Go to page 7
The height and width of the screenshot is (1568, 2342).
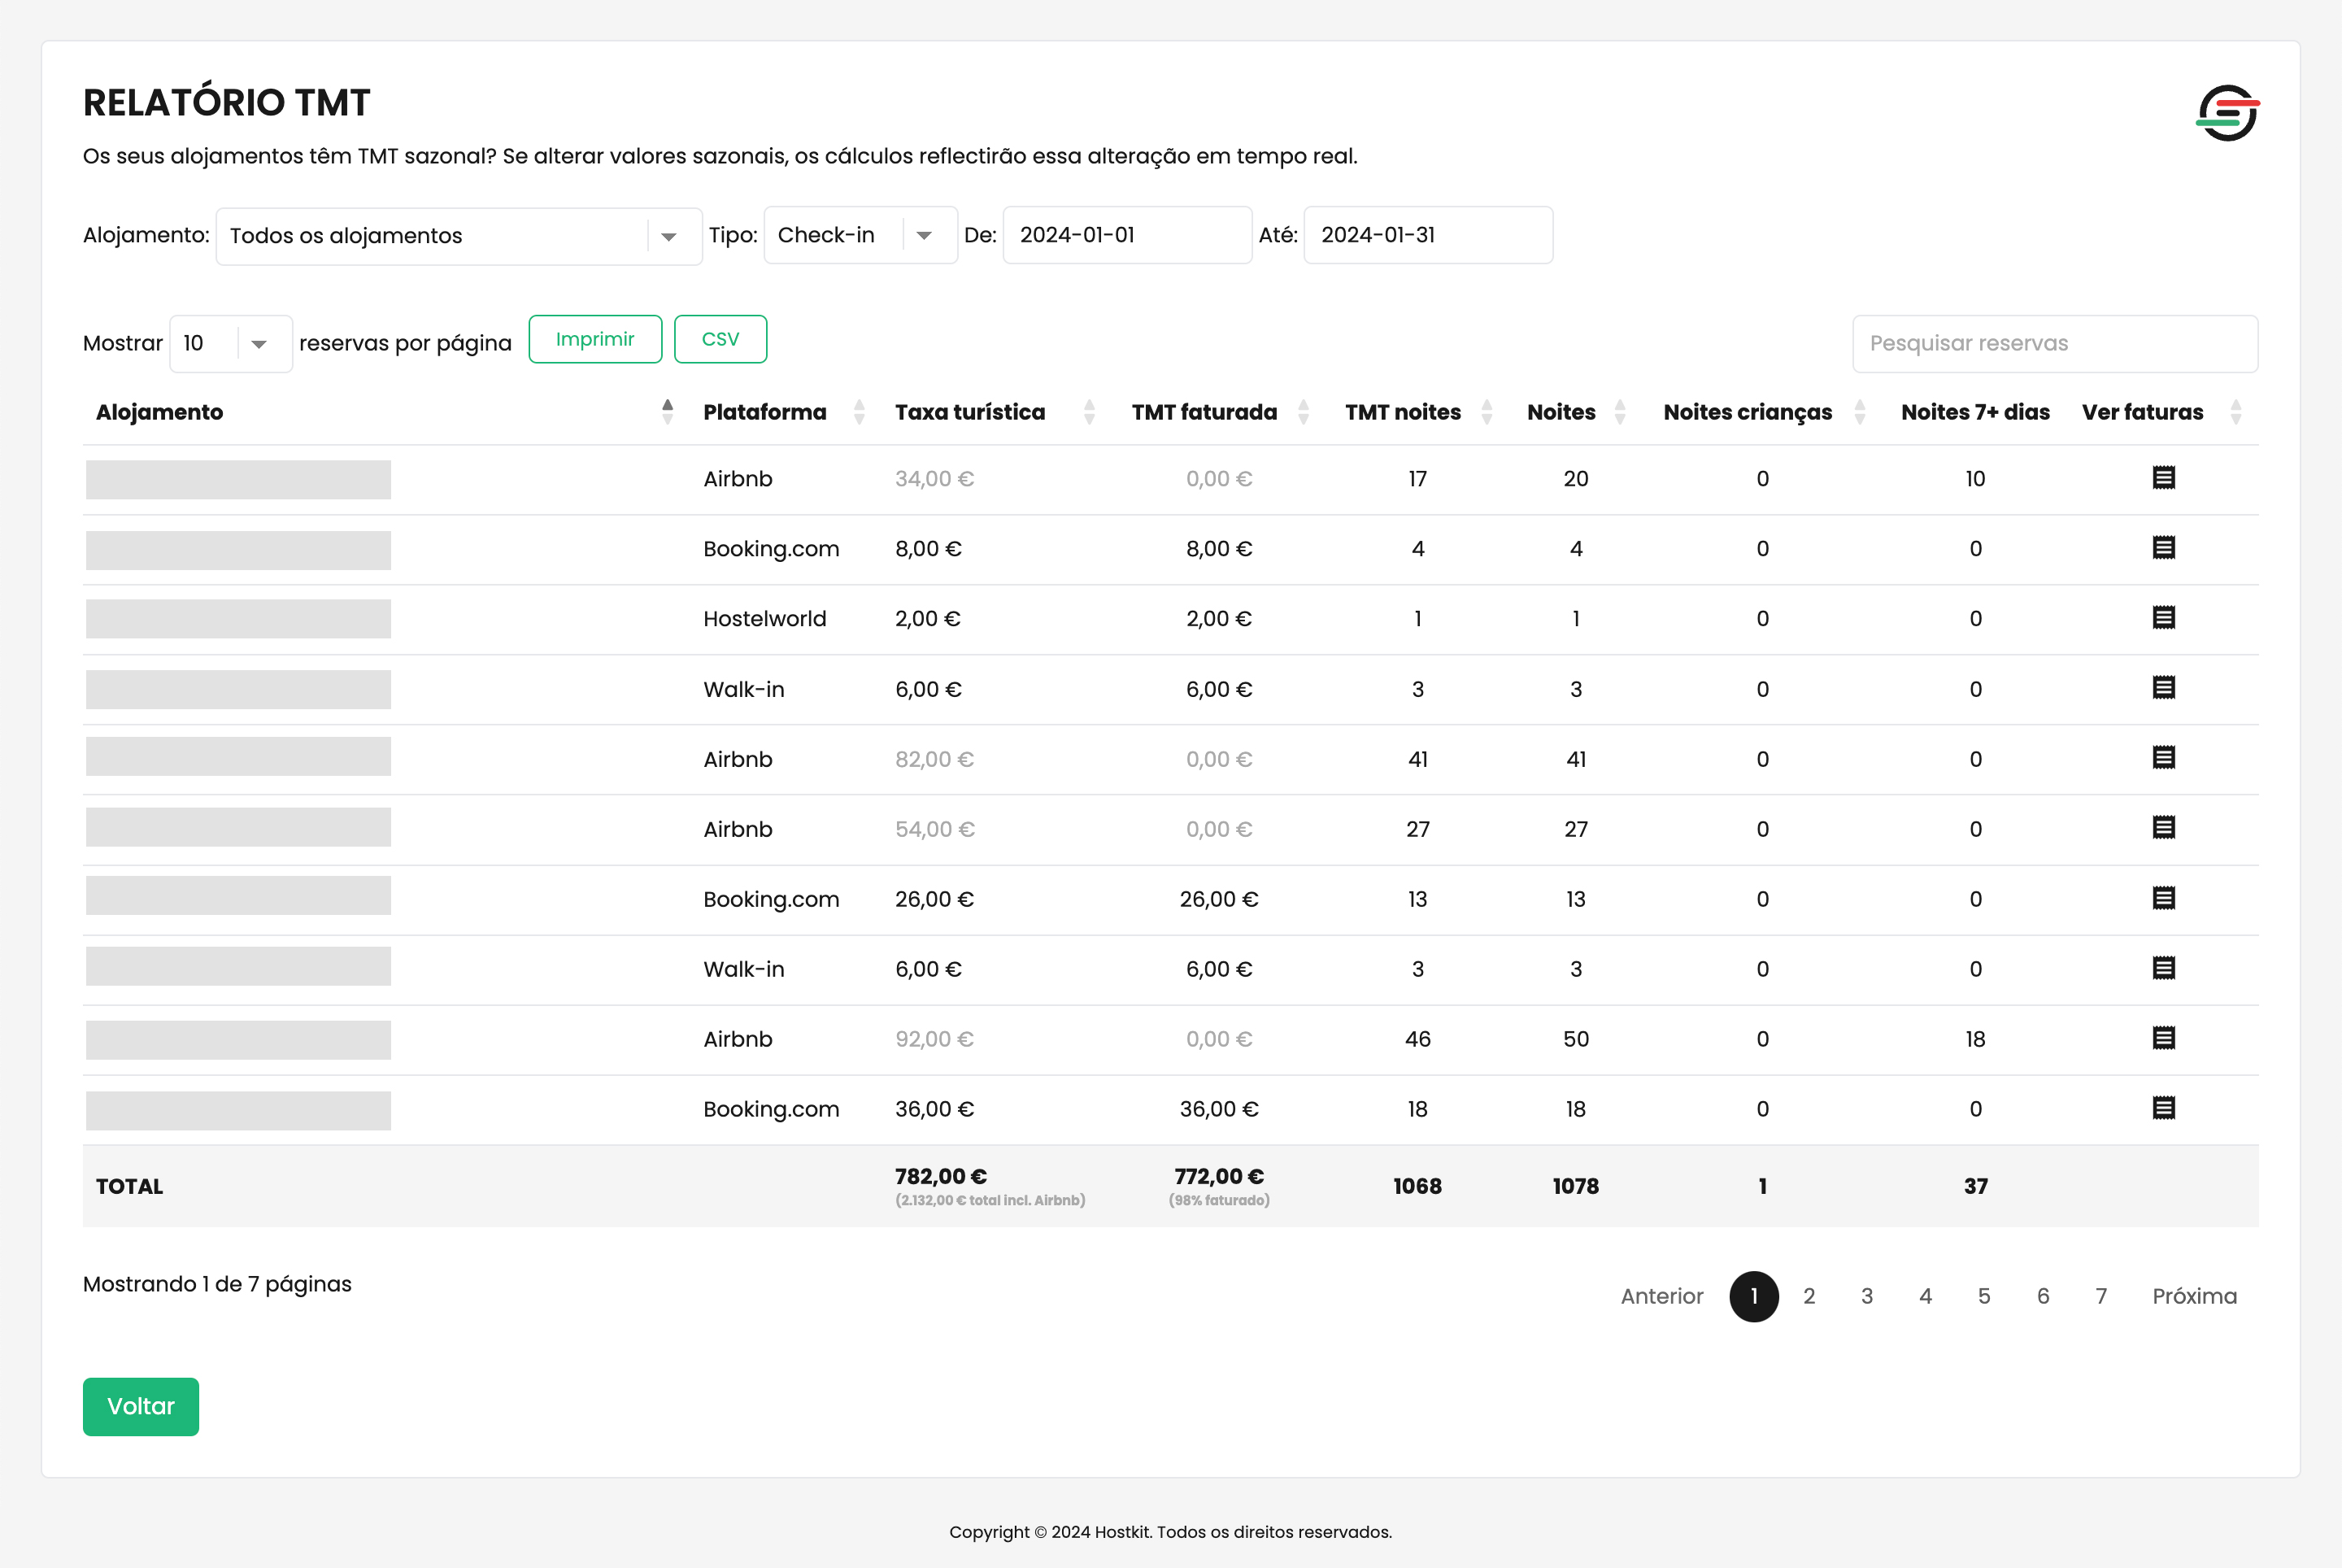[2101, 1296]
